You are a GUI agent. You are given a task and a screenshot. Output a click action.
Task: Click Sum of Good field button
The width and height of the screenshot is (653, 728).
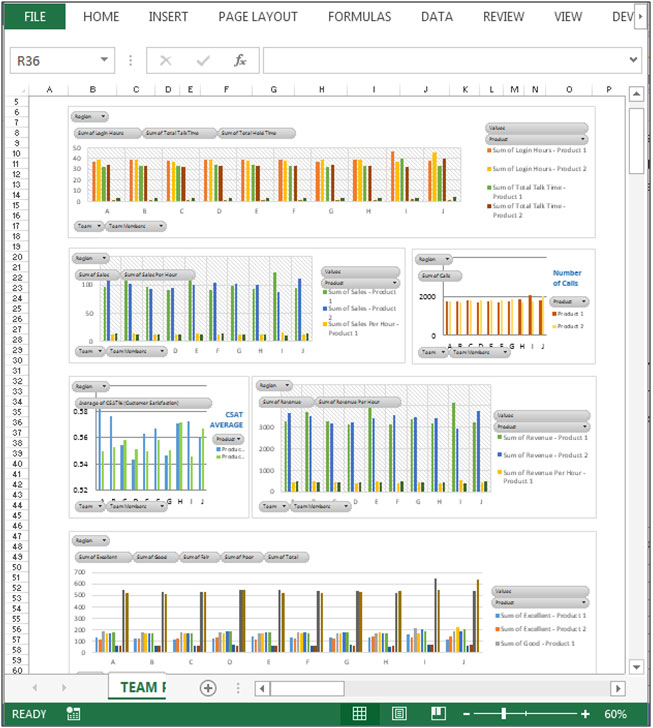point(156,557)
